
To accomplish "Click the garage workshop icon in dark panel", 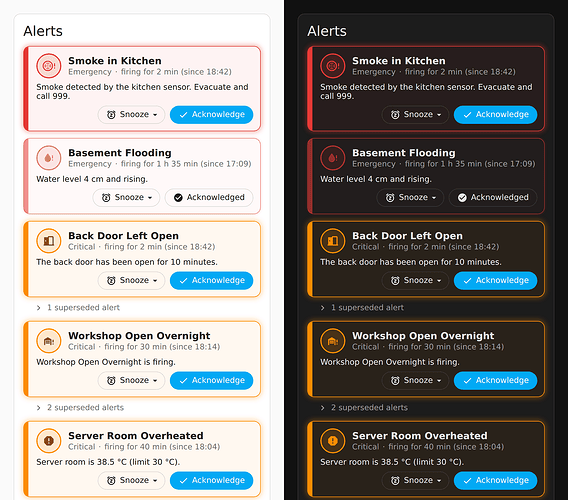I will click(333, 341).
